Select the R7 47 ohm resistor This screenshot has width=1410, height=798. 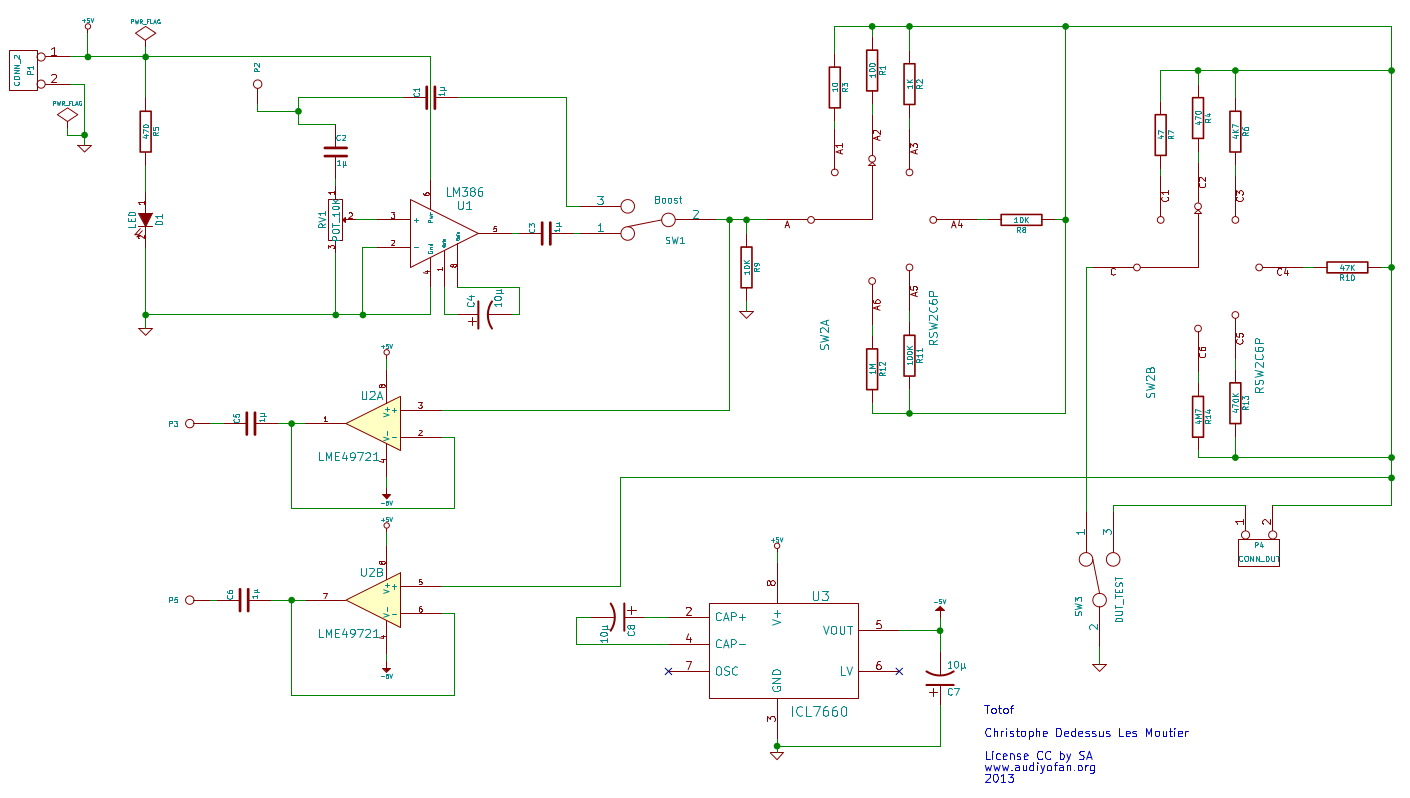1160,134
